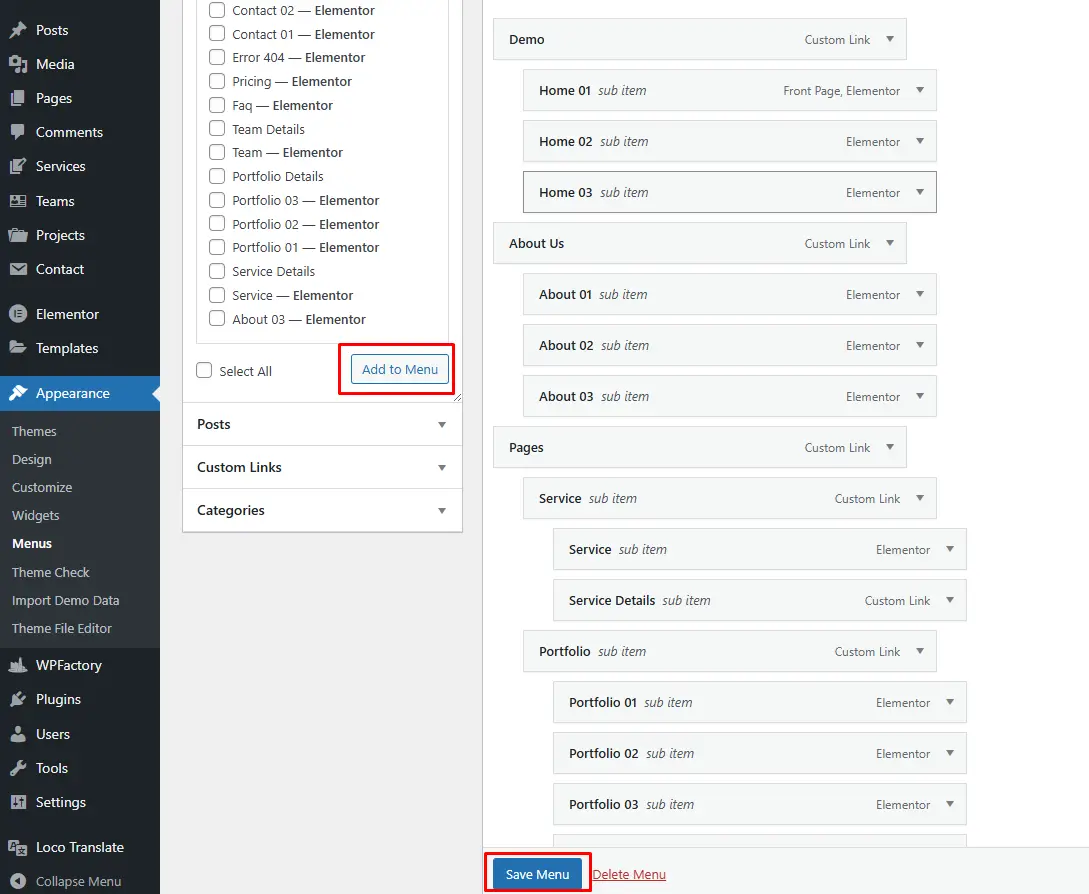Click the Add to Menu button

tap(400, 370)
